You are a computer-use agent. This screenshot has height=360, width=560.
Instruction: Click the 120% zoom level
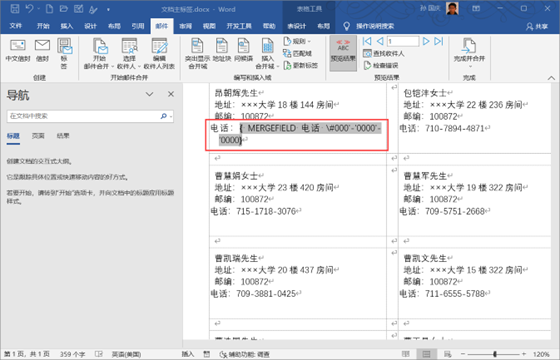[541, 354]
